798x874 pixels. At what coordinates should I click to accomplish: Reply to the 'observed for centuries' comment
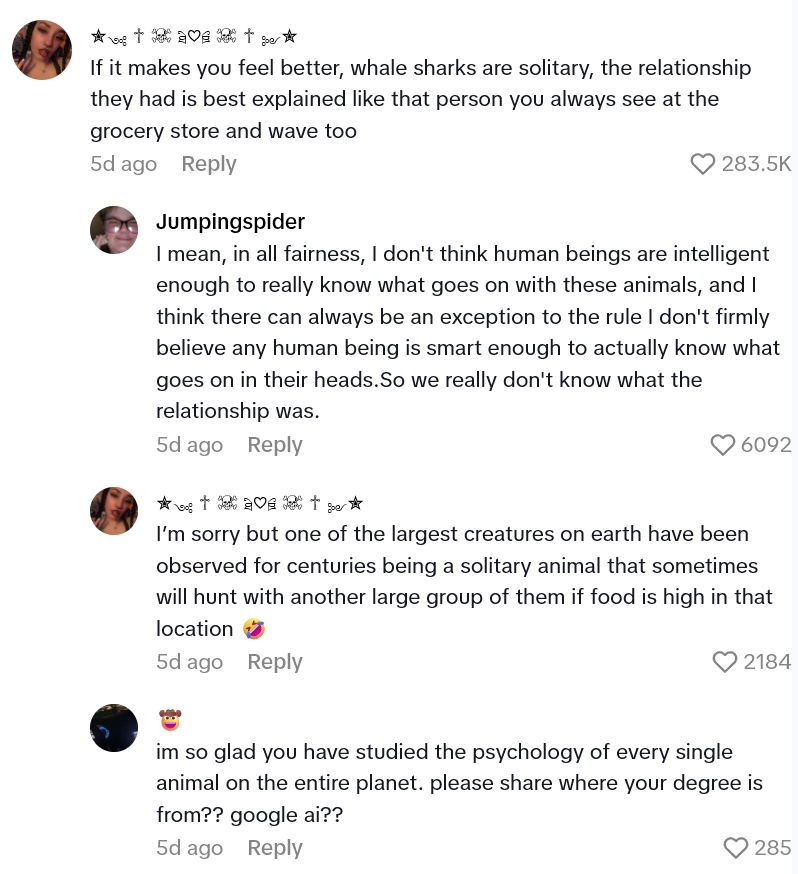(274, 662)
